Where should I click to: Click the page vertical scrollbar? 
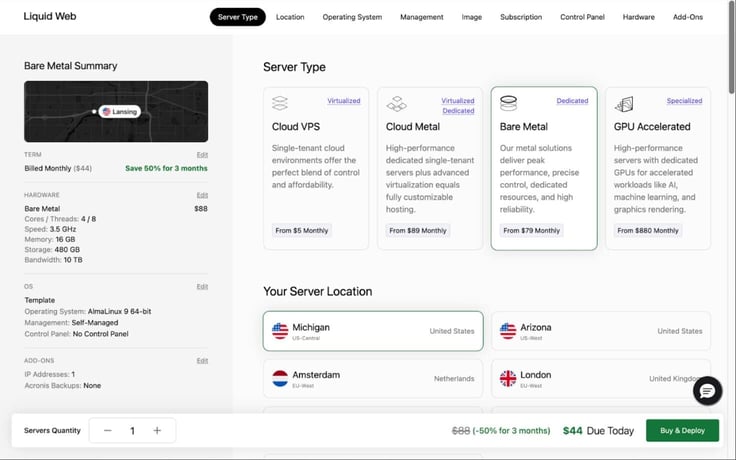(x=732, y=47)
